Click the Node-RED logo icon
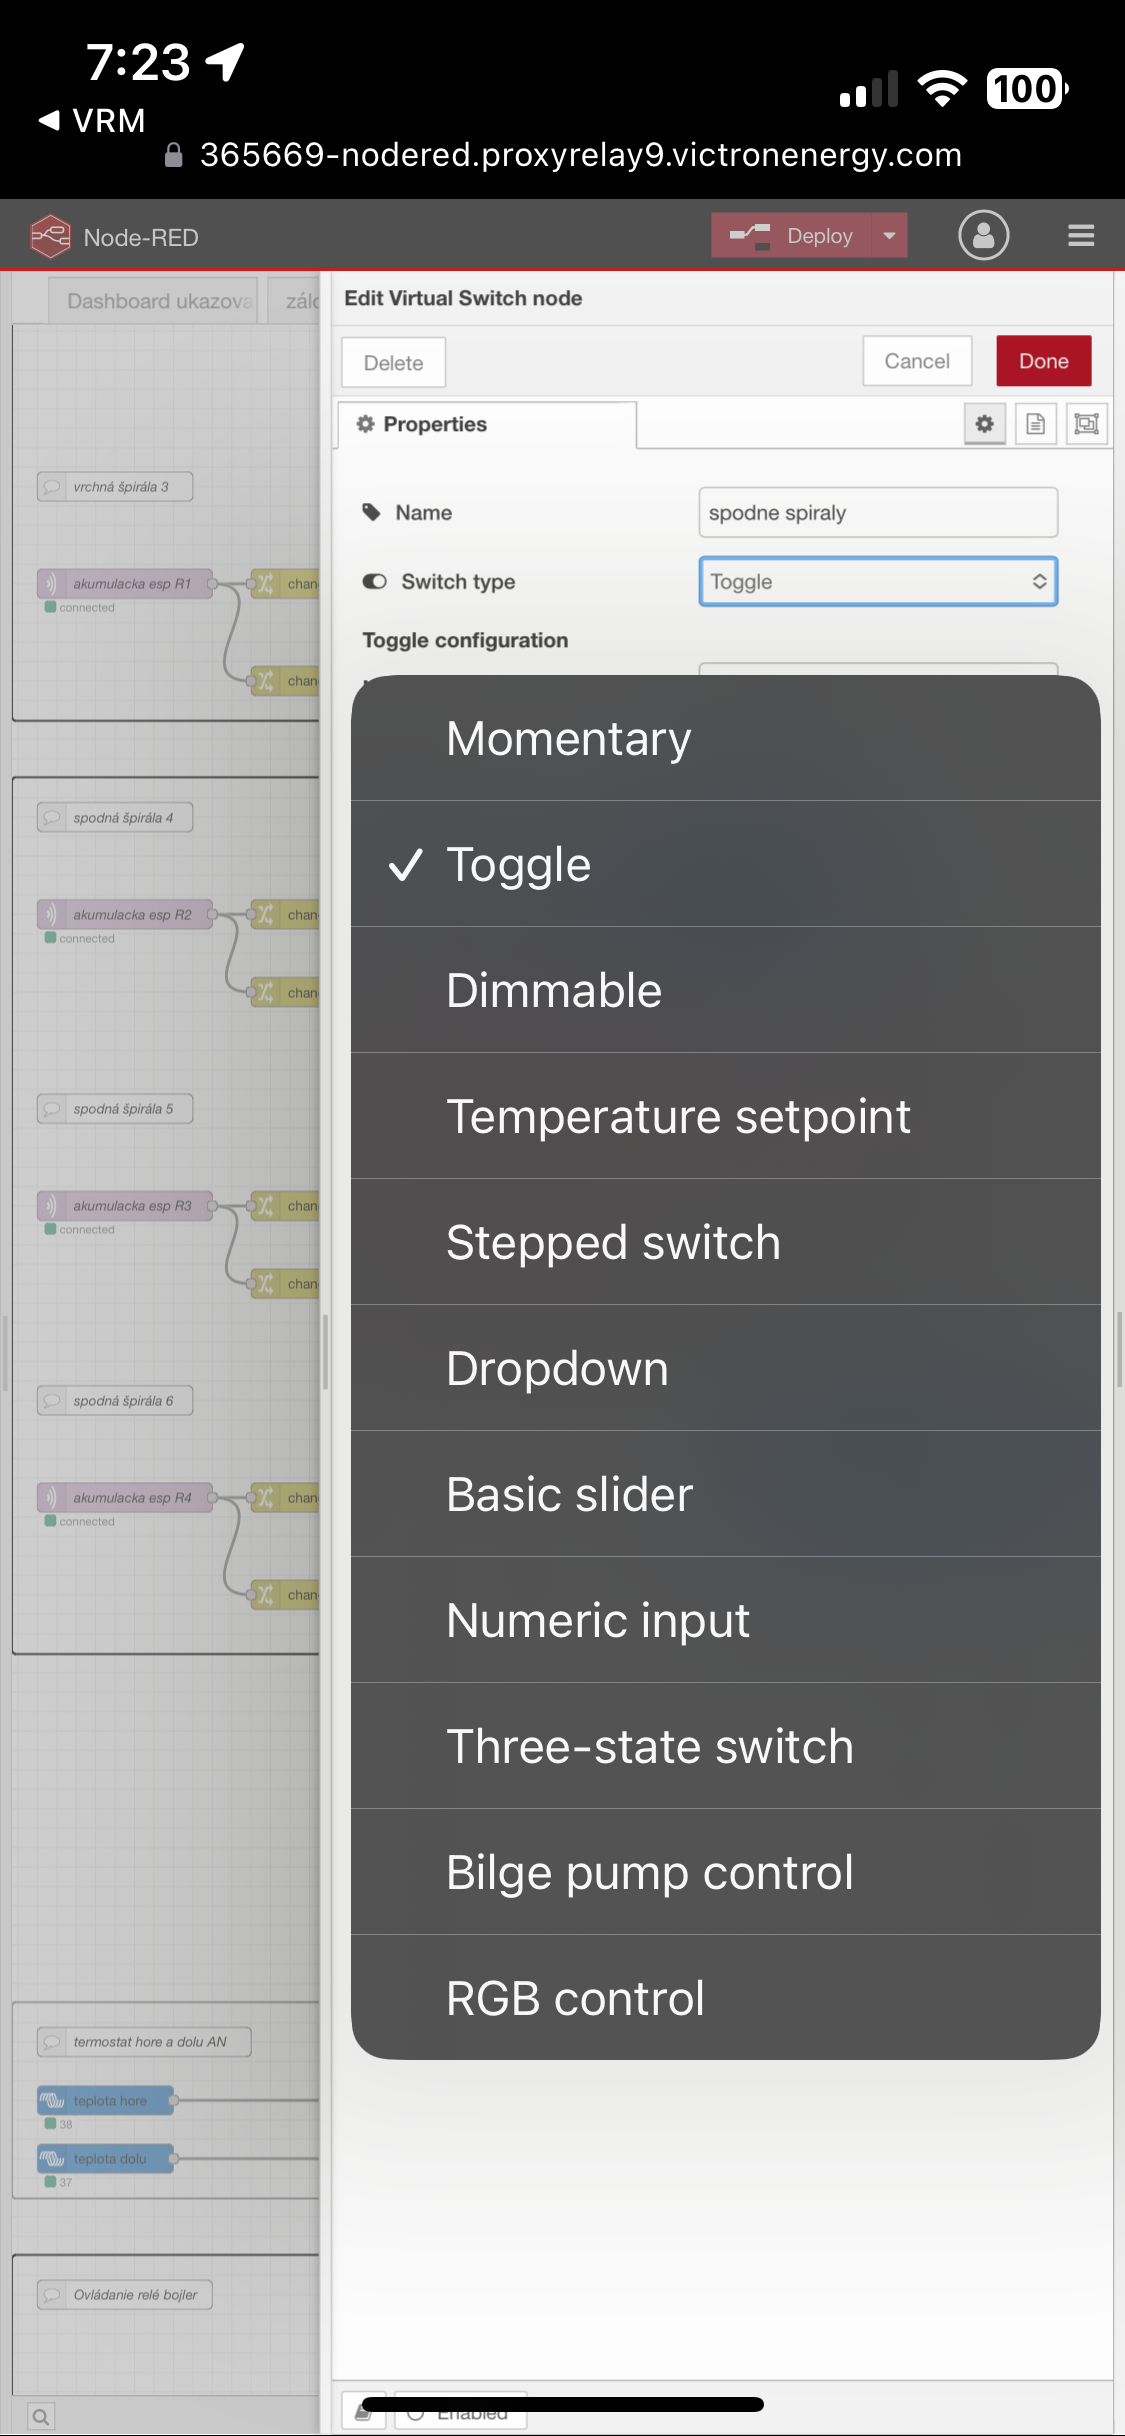Image resolution: width=1125 pixels, height=2436 pixels. 50,237
